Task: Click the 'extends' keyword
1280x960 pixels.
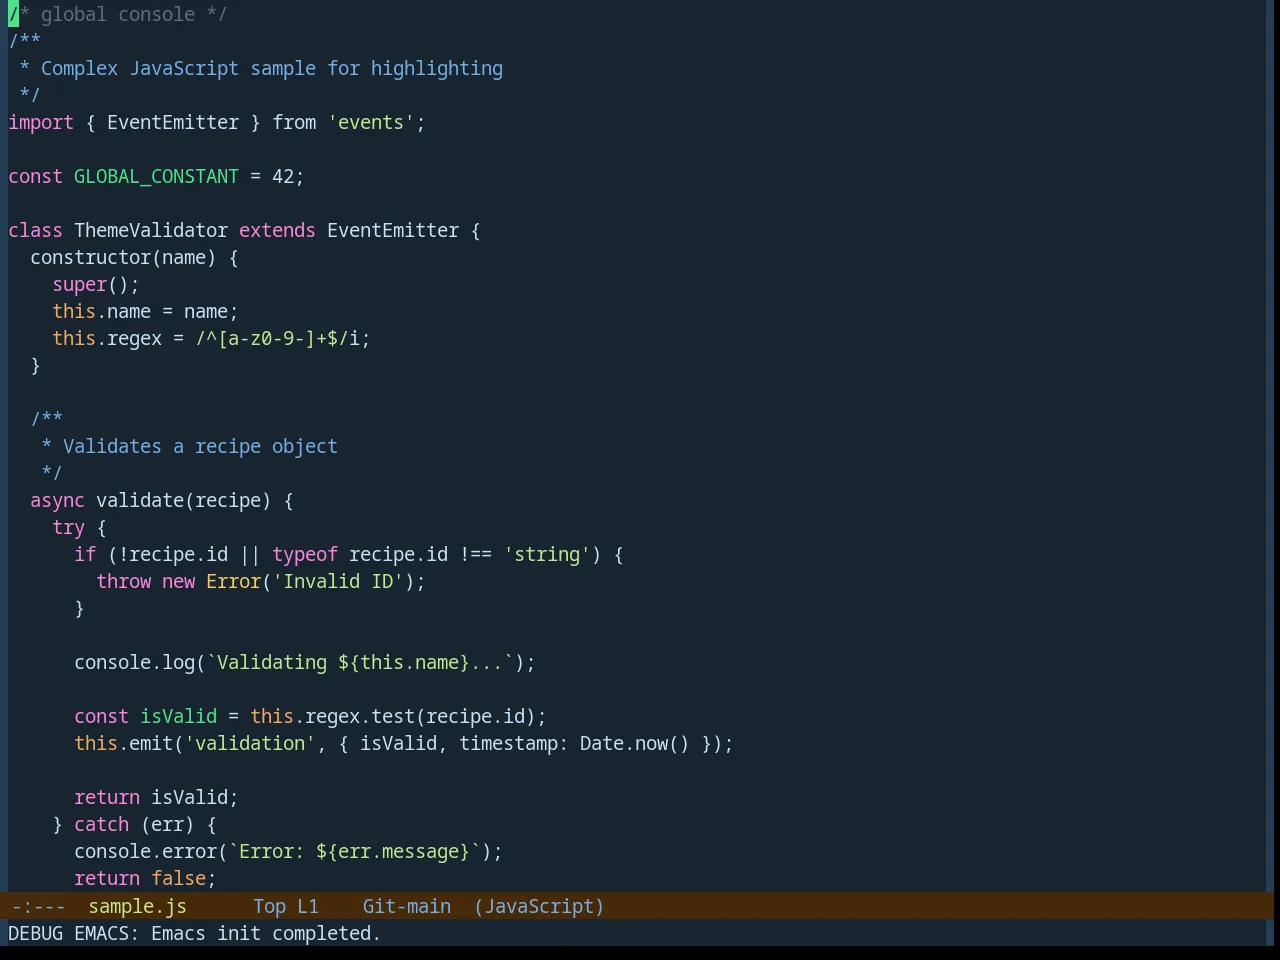Action: click(277, 230)
